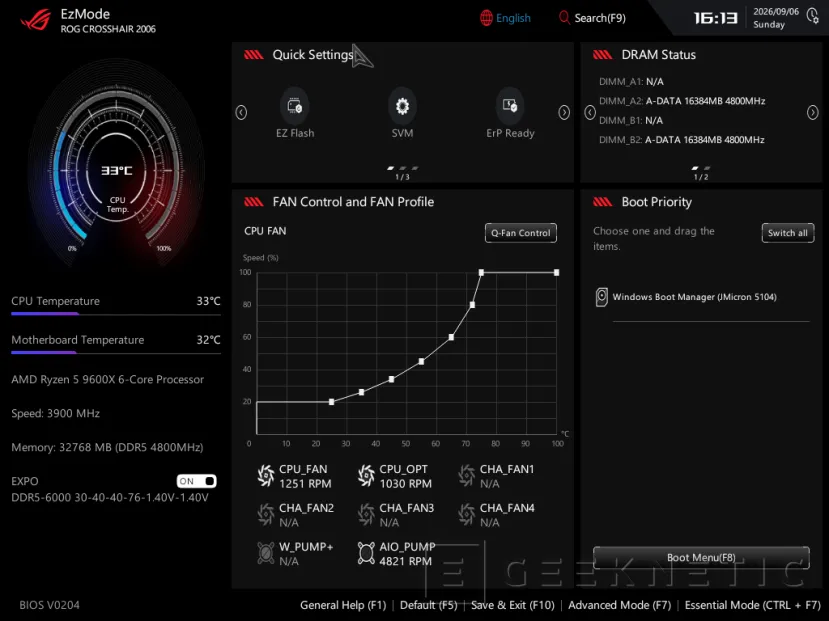Open Q-Fan Control
829x621 pixels.
tap(521, 233)
